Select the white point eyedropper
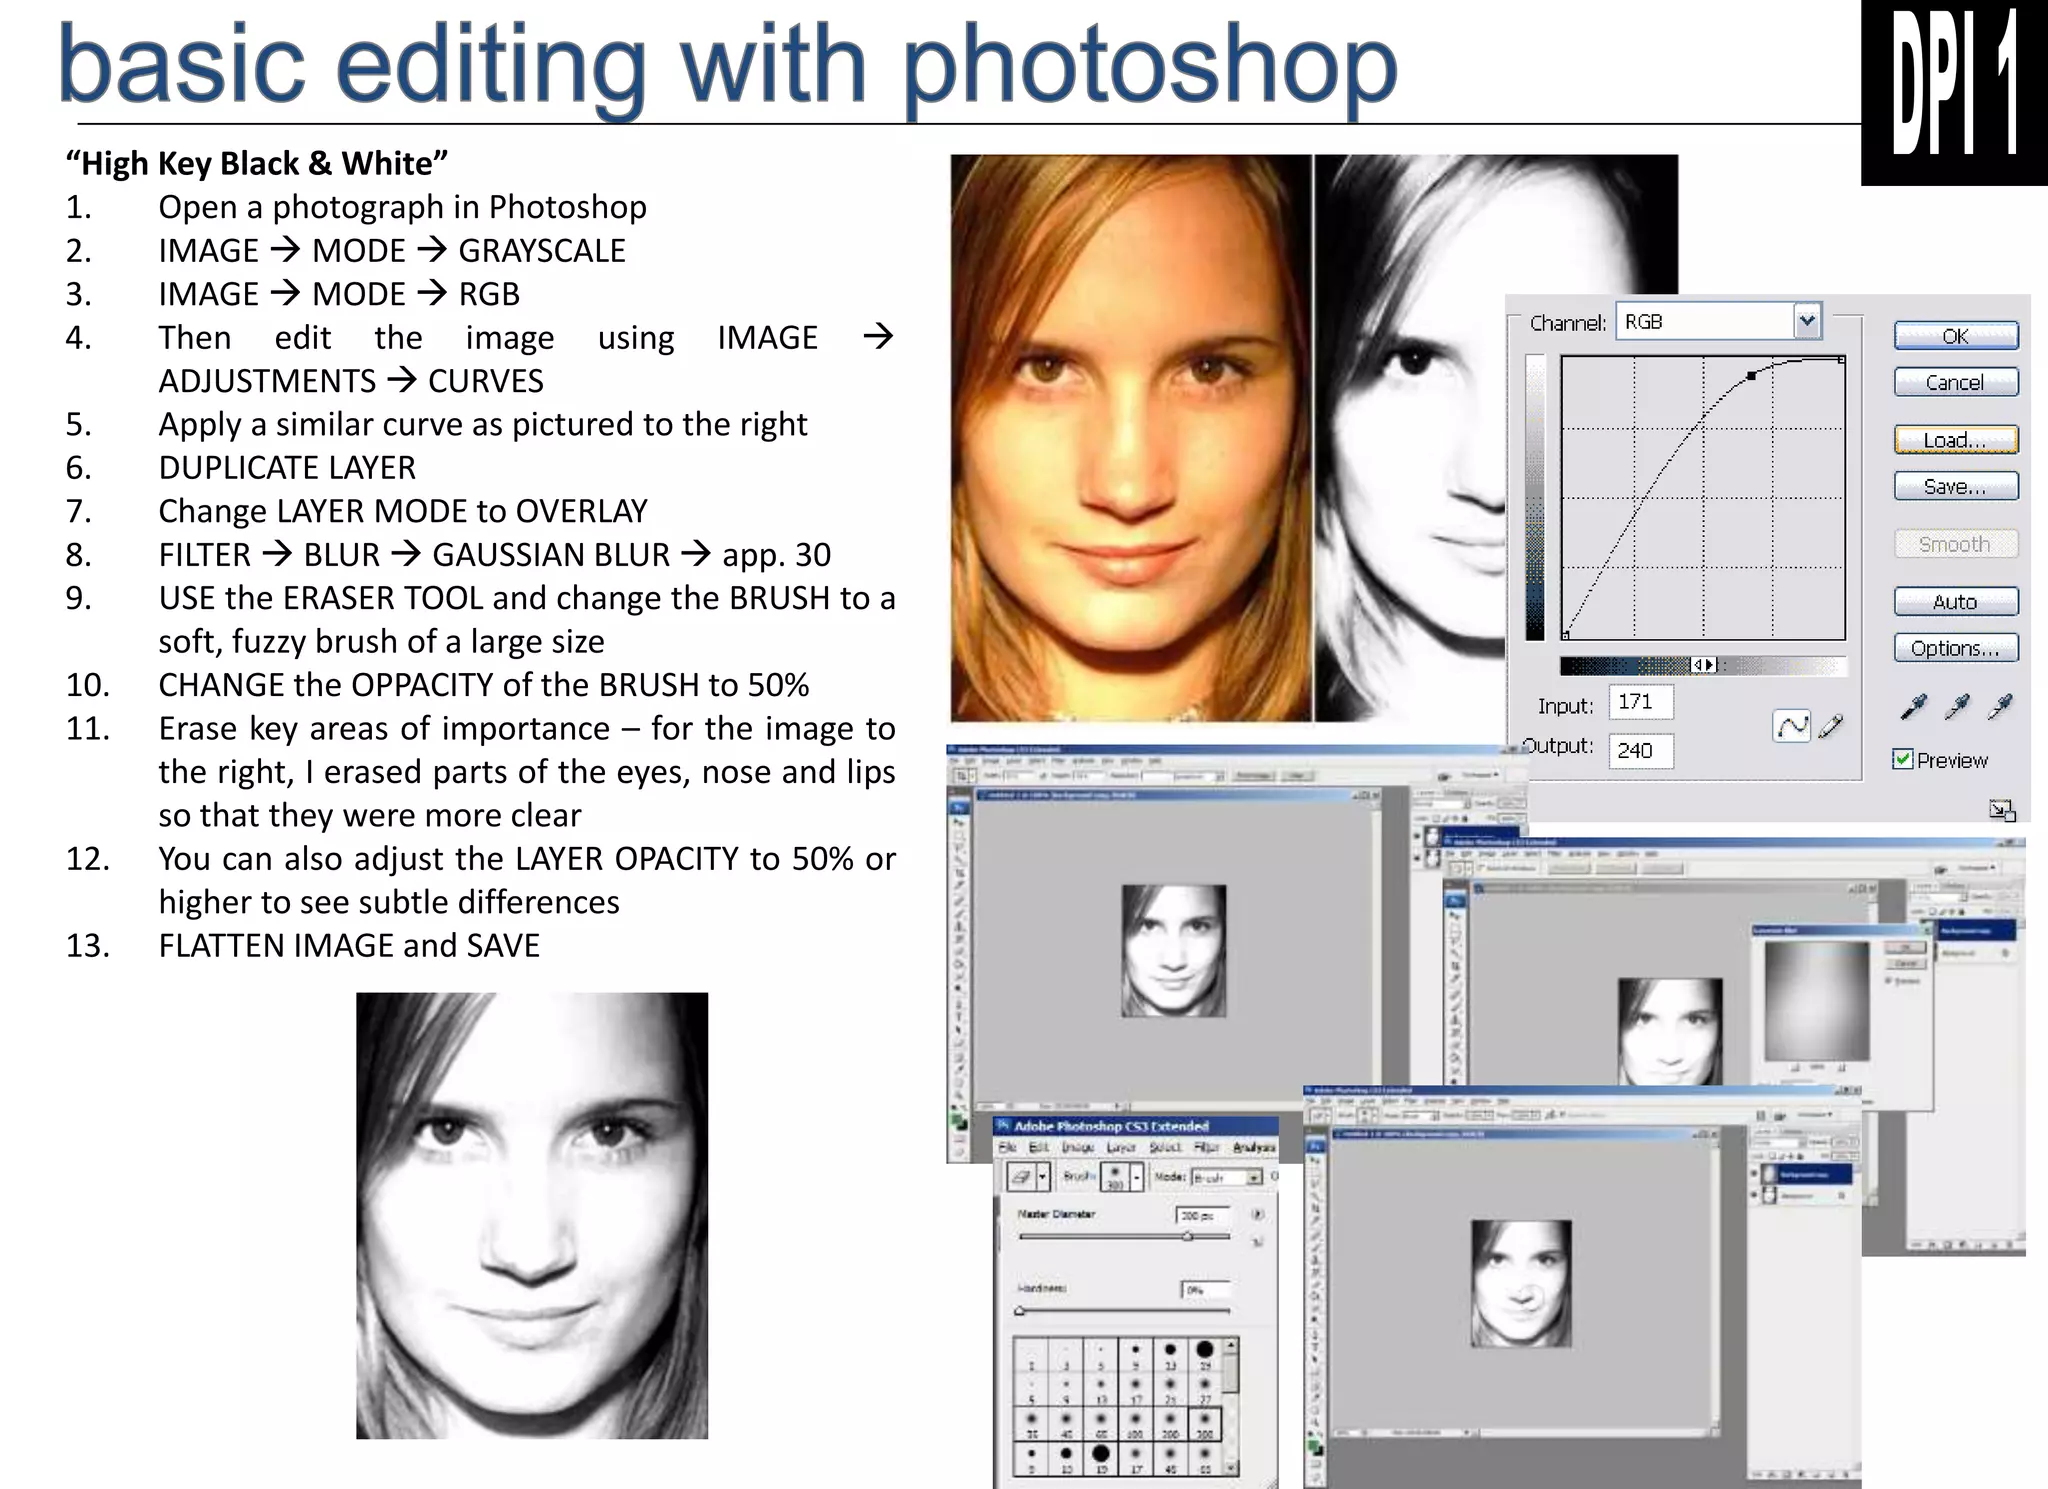The height and width of the screenshot is (1489, 2048). [x=2000, y=707]
